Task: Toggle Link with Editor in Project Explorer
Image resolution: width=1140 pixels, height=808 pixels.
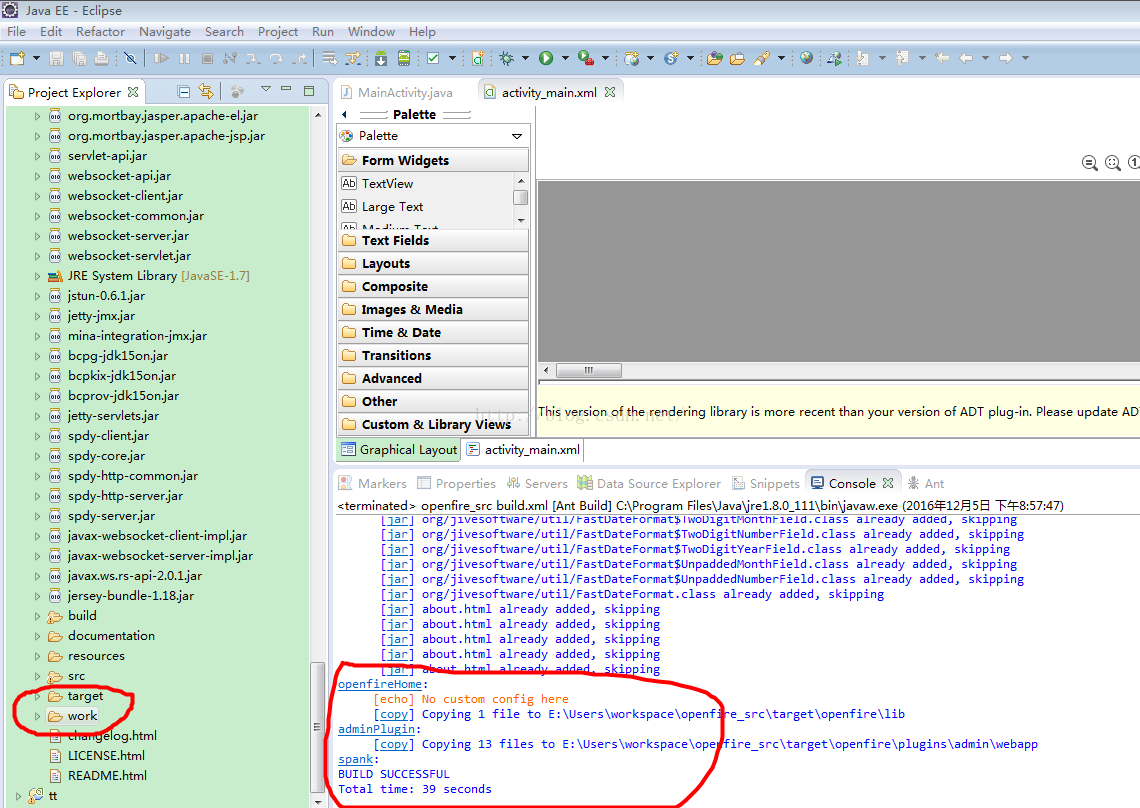Action: (206, 92)
